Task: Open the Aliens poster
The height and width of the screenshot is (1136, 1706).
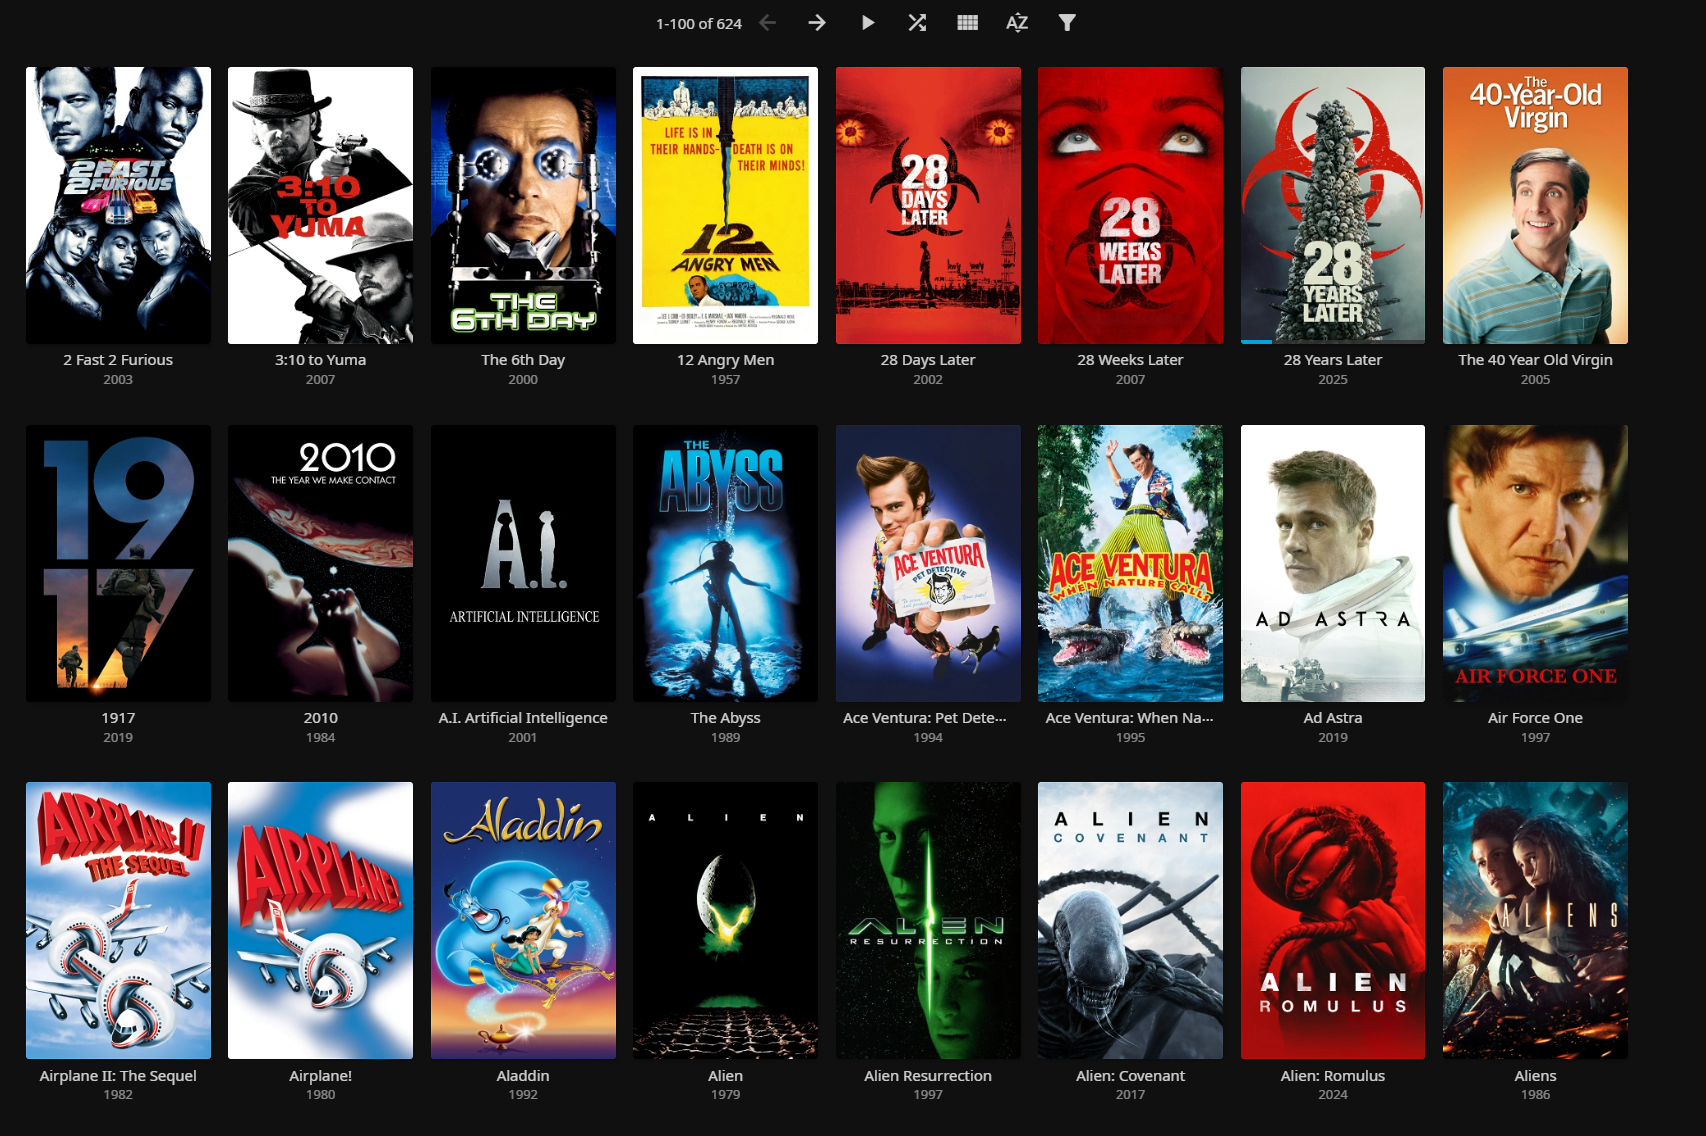Action: click(1535, 920)
